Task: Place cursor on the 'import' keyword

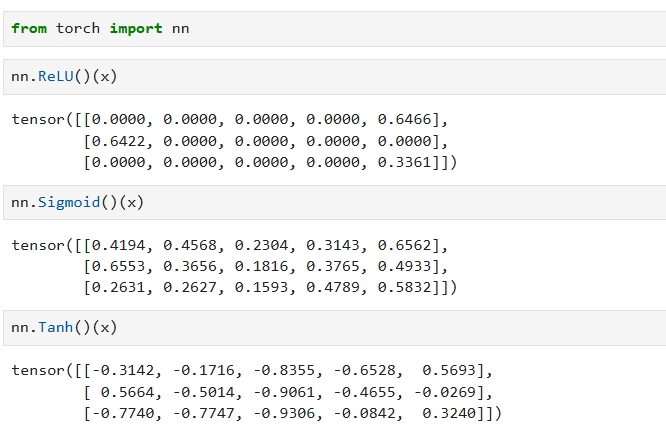Action: click(x=136, y=28)
